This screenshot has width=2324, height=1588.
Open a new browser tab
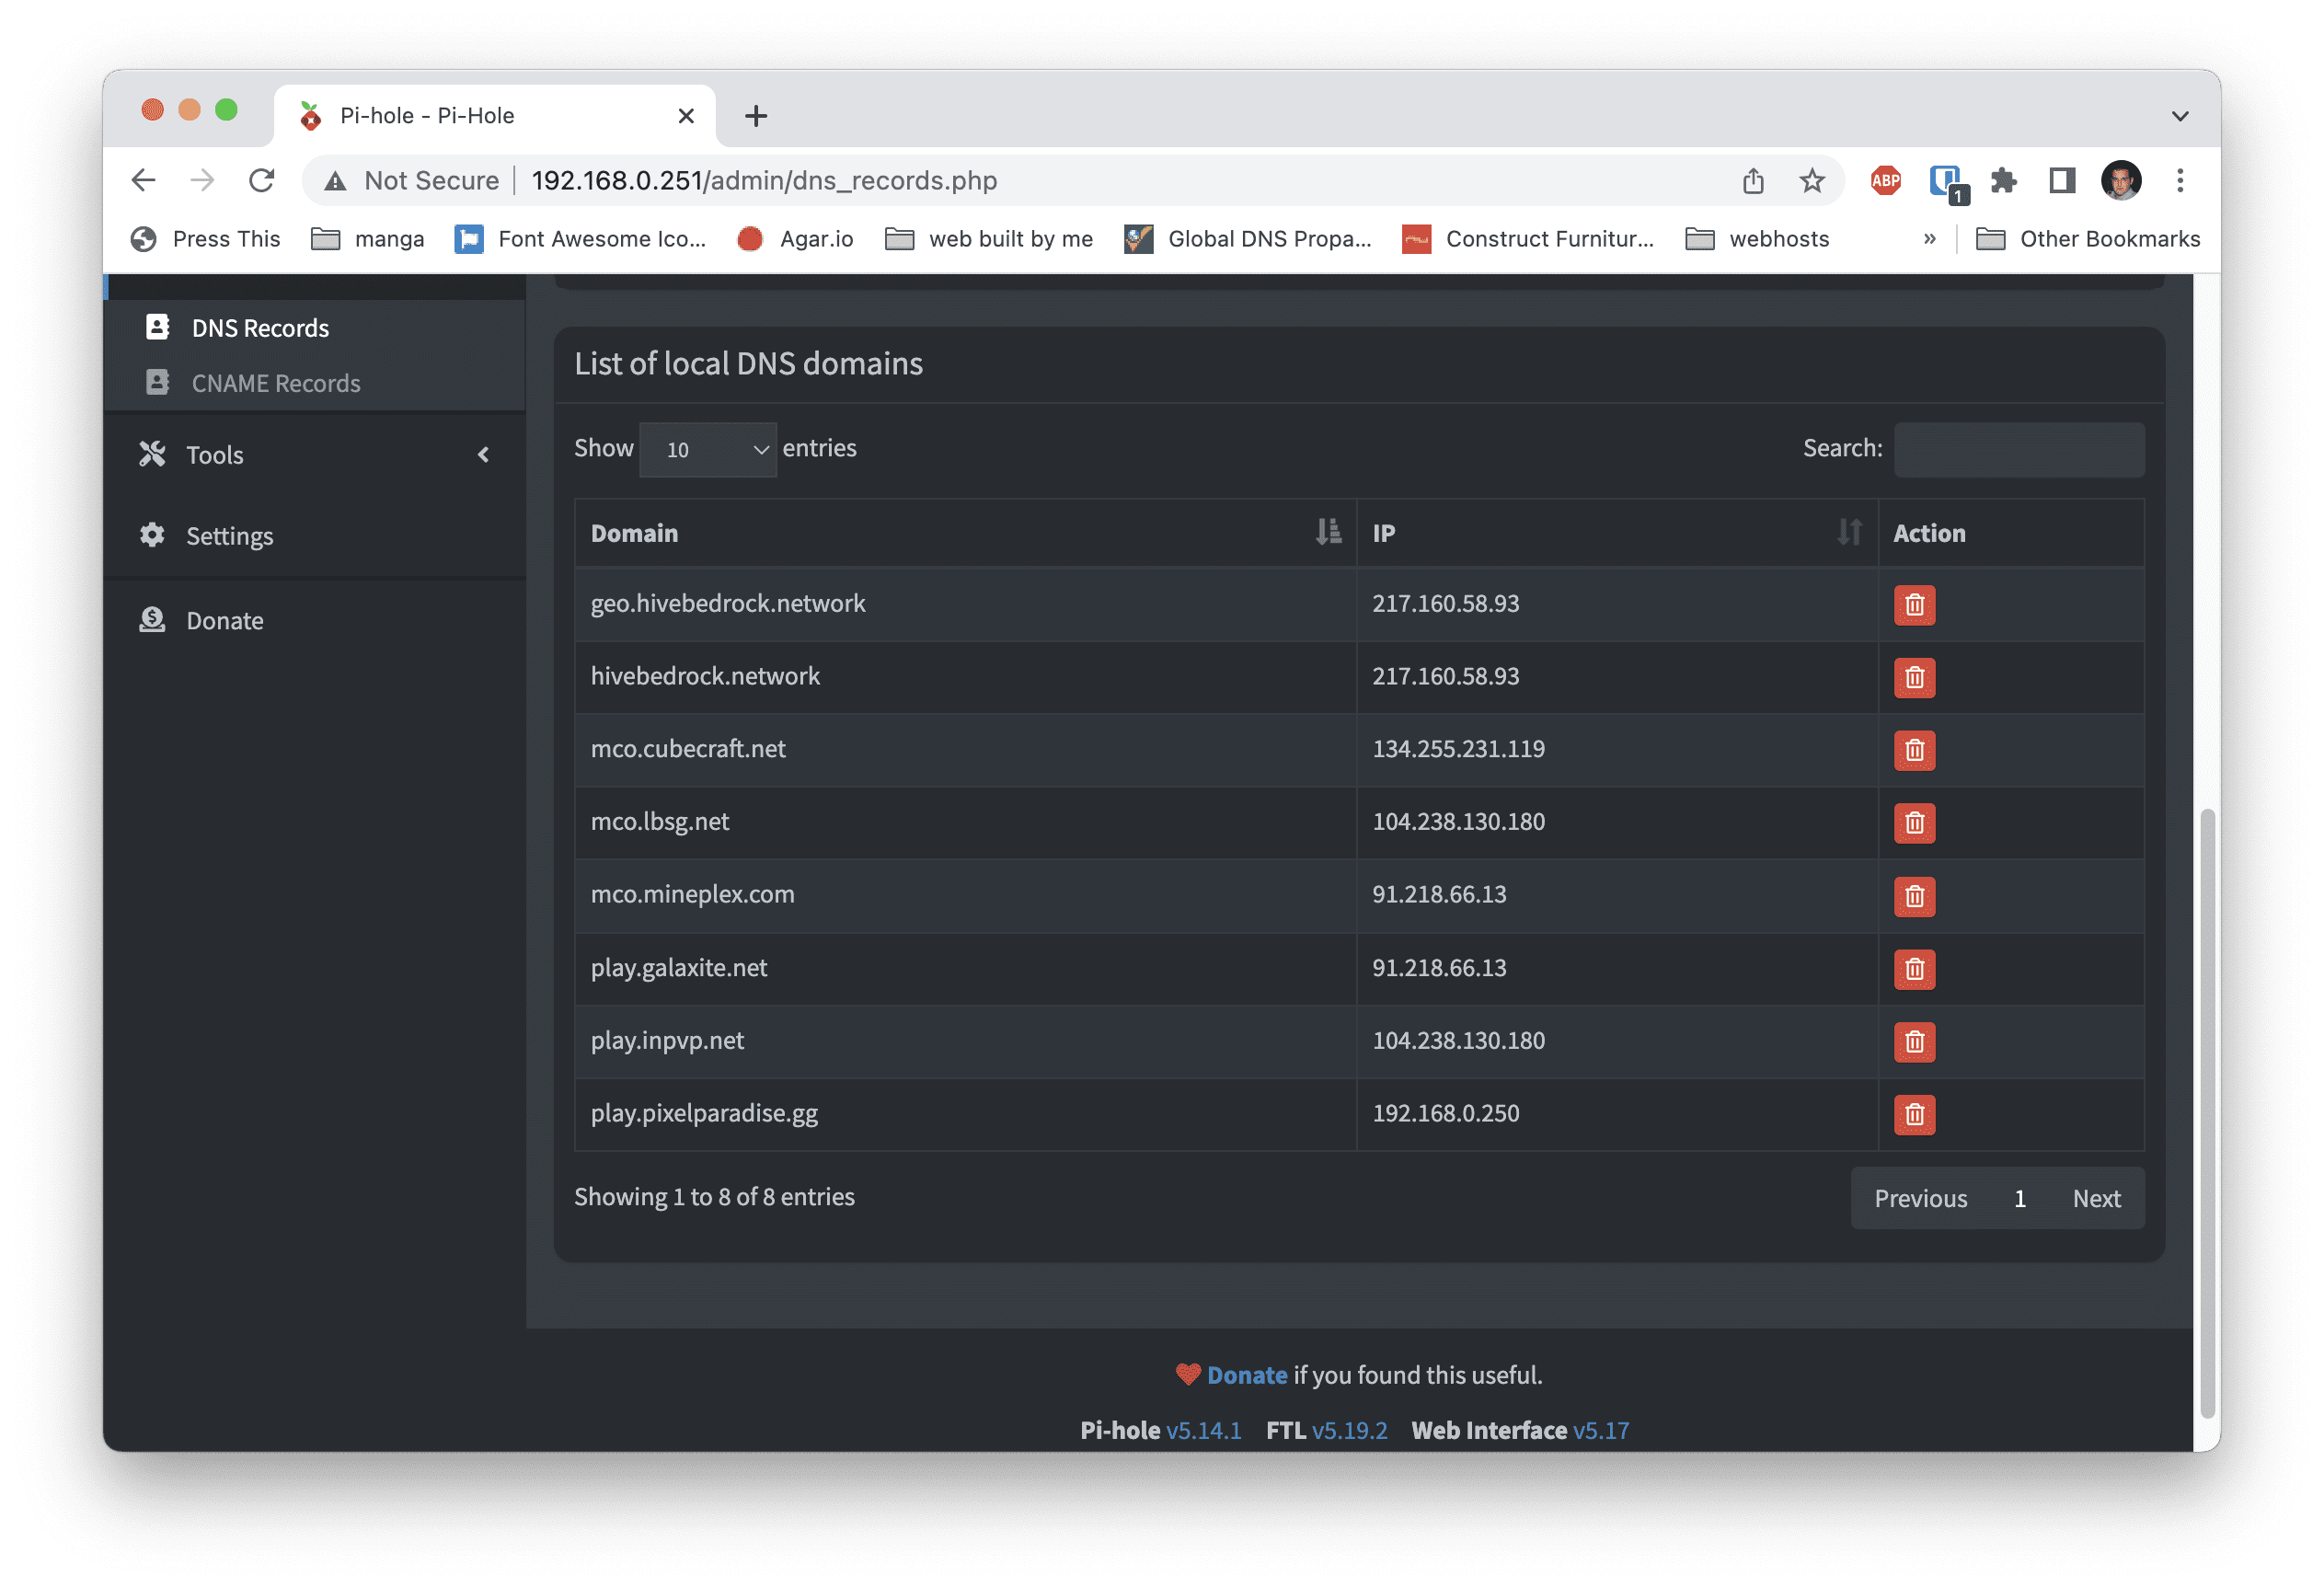[756, 116]
